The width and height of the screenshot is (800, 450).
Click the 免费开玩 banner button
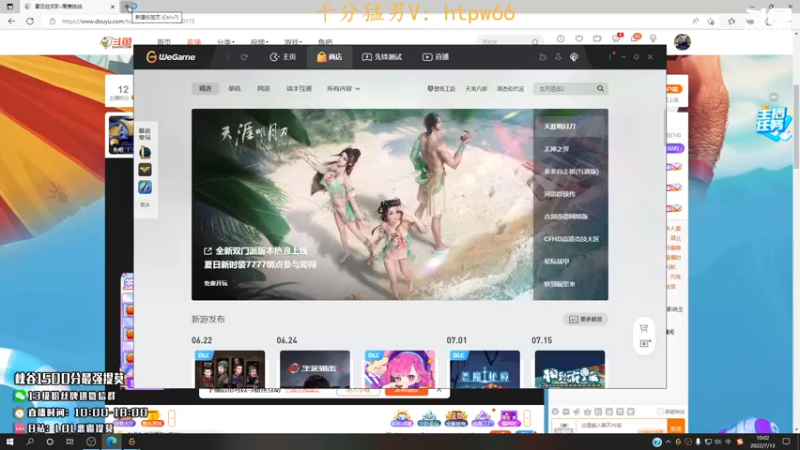[x=216, y=283]
